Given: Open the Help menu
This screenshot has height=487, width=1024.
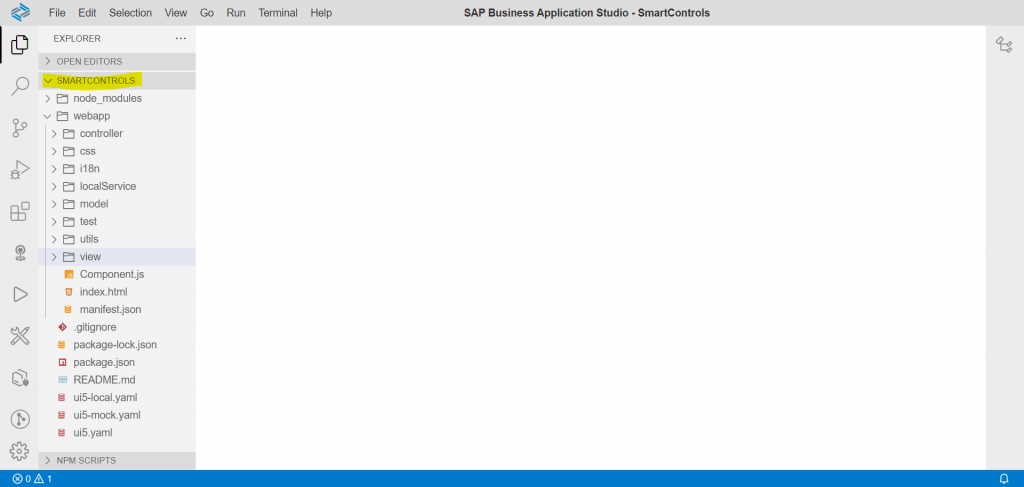Looking at the screenshot, I should [x=321, y=12].
